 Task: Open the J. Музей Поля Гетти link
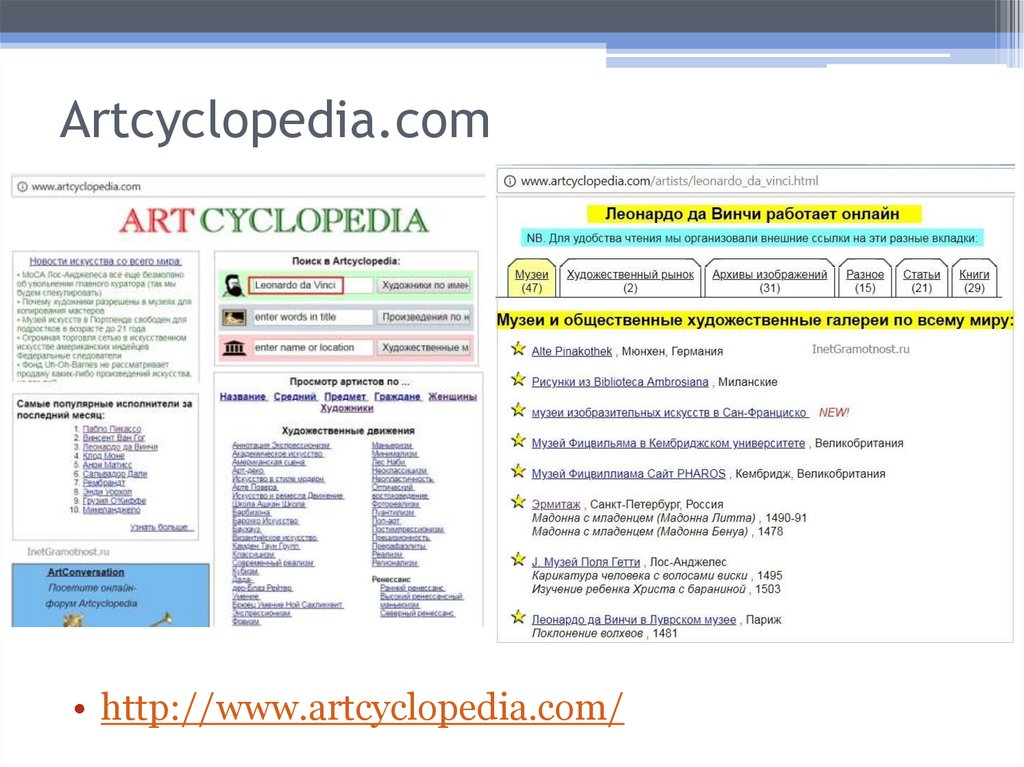(x=586, y=563)
